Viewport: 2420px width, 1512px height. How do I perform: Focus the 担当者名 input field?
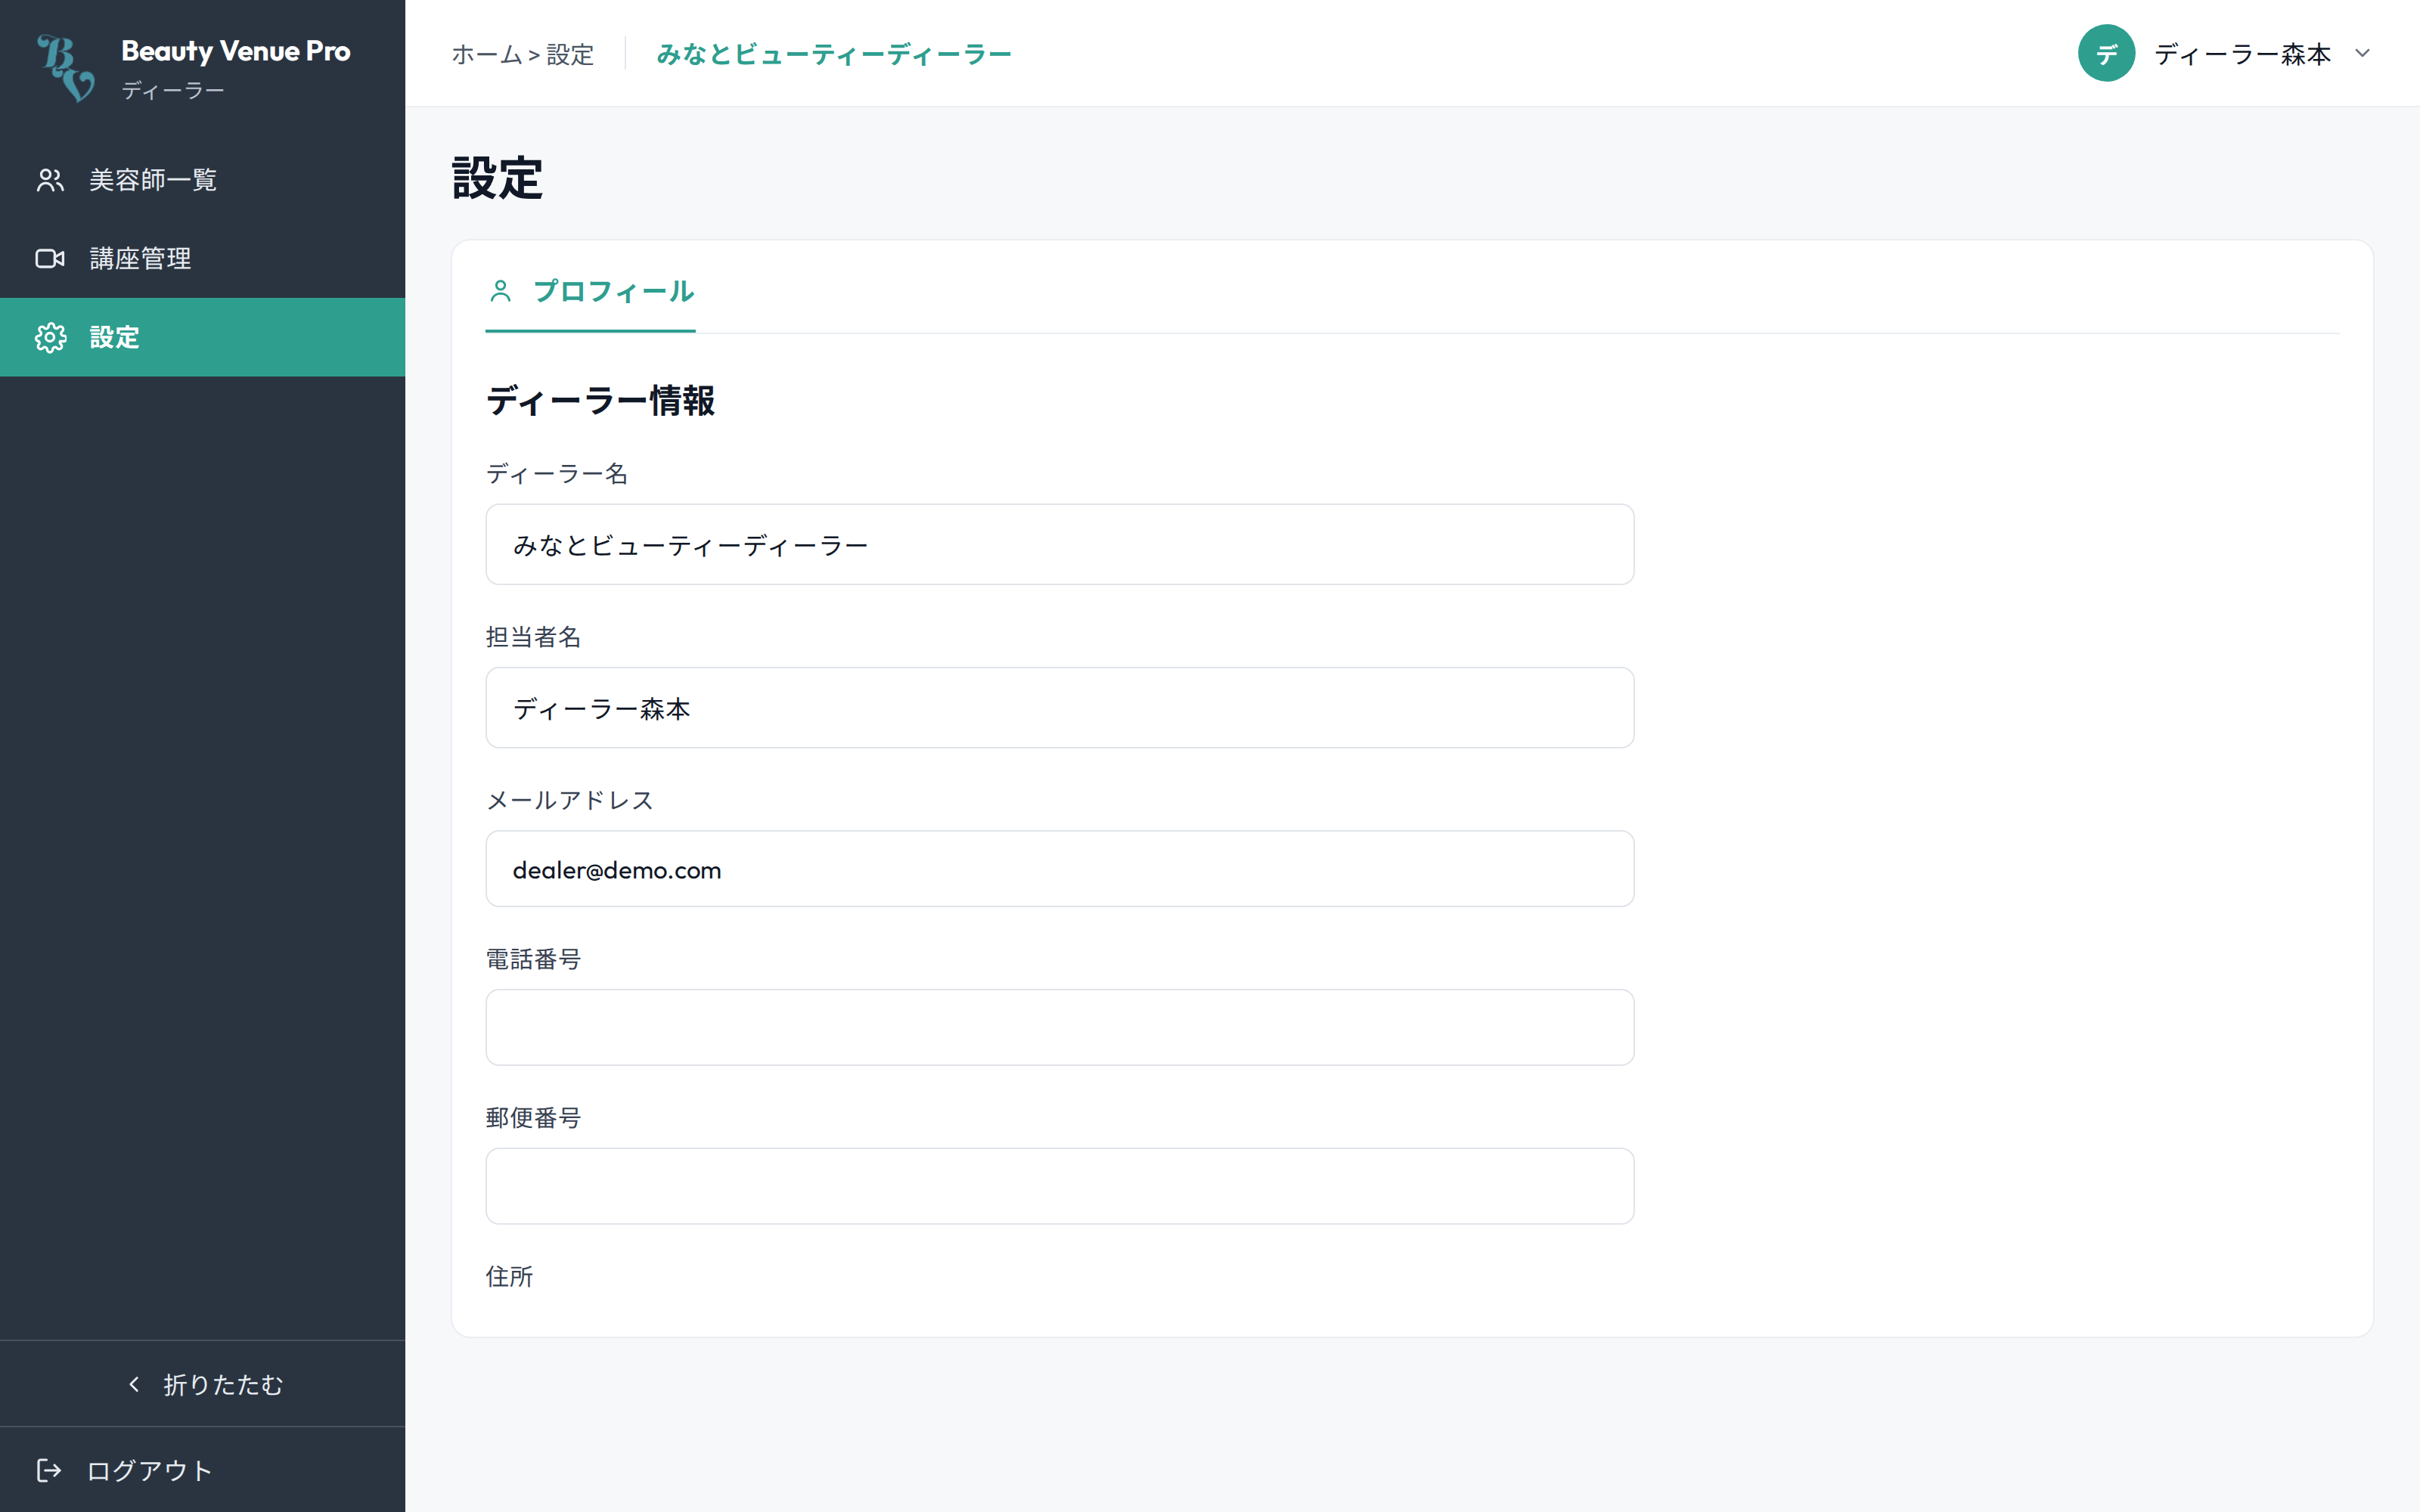[x=1060, y=708]
